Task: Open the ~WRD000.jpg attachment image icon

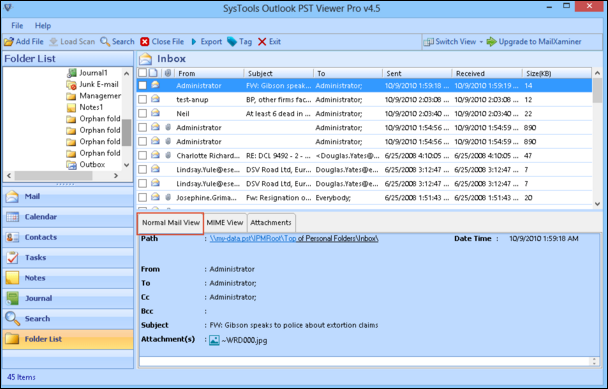Action: [x=214, y=341]
